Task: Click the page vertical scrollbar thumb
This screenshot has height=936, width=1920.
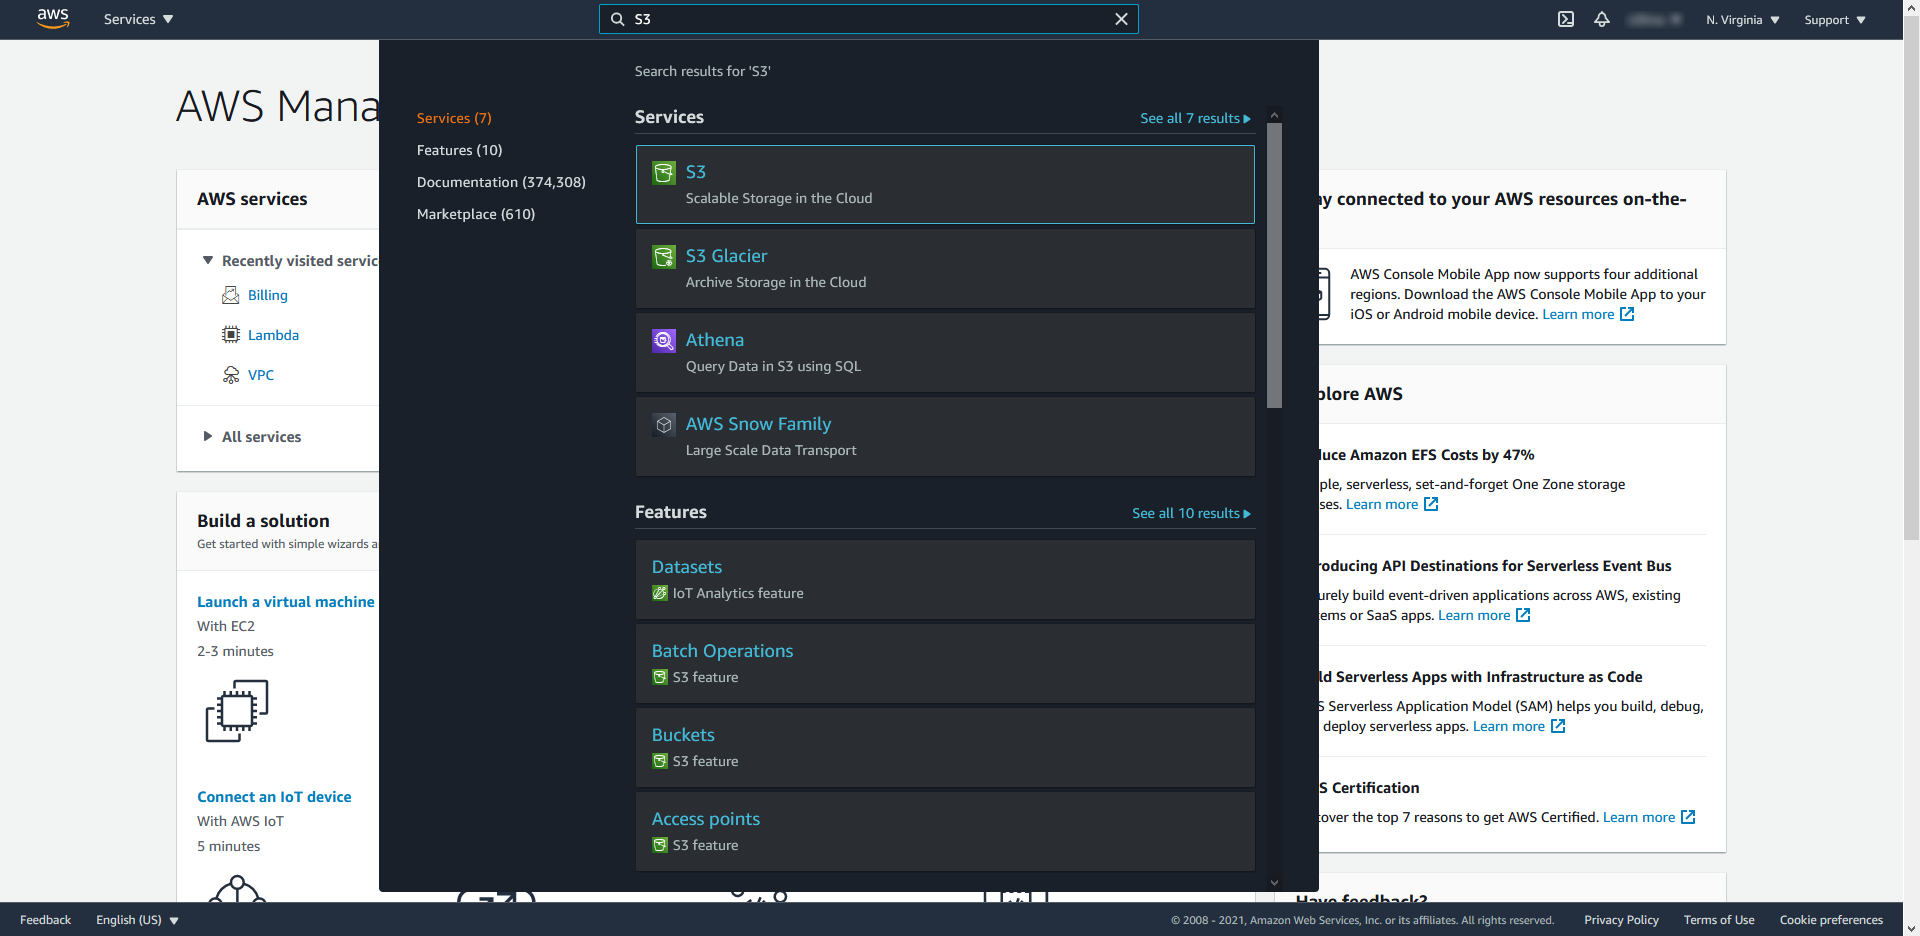Action: [1911, 277]
